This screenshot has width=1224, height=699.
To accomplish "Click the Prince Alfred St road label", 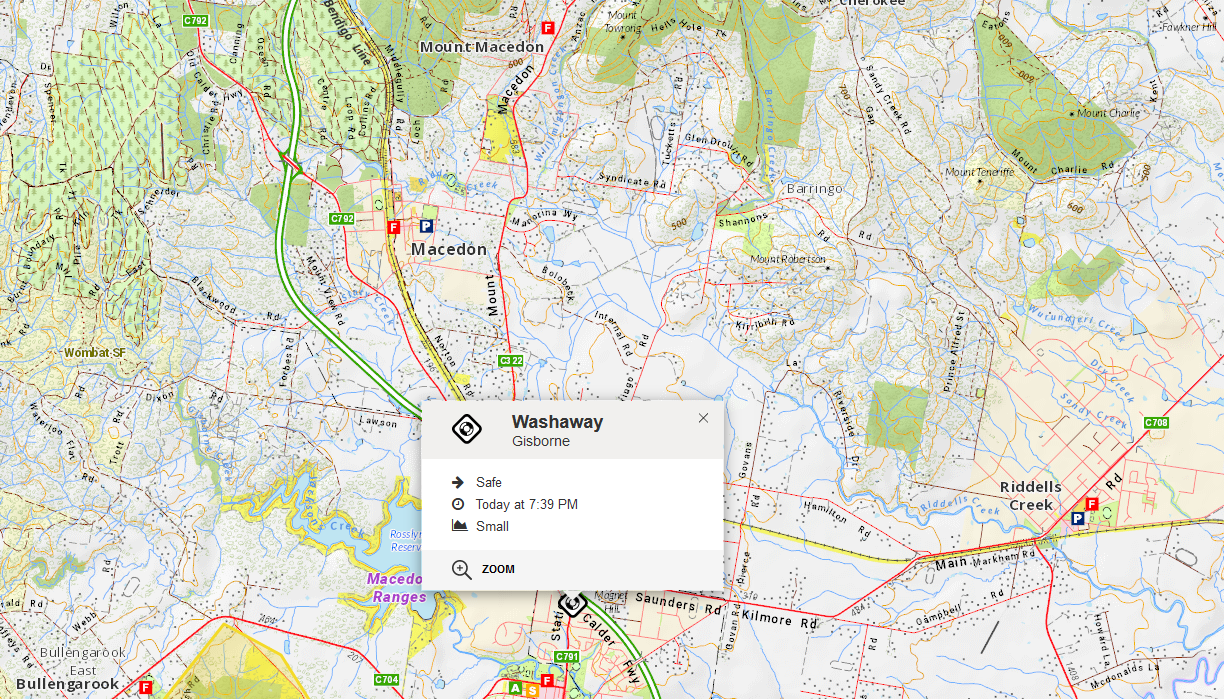I will 953,350.
